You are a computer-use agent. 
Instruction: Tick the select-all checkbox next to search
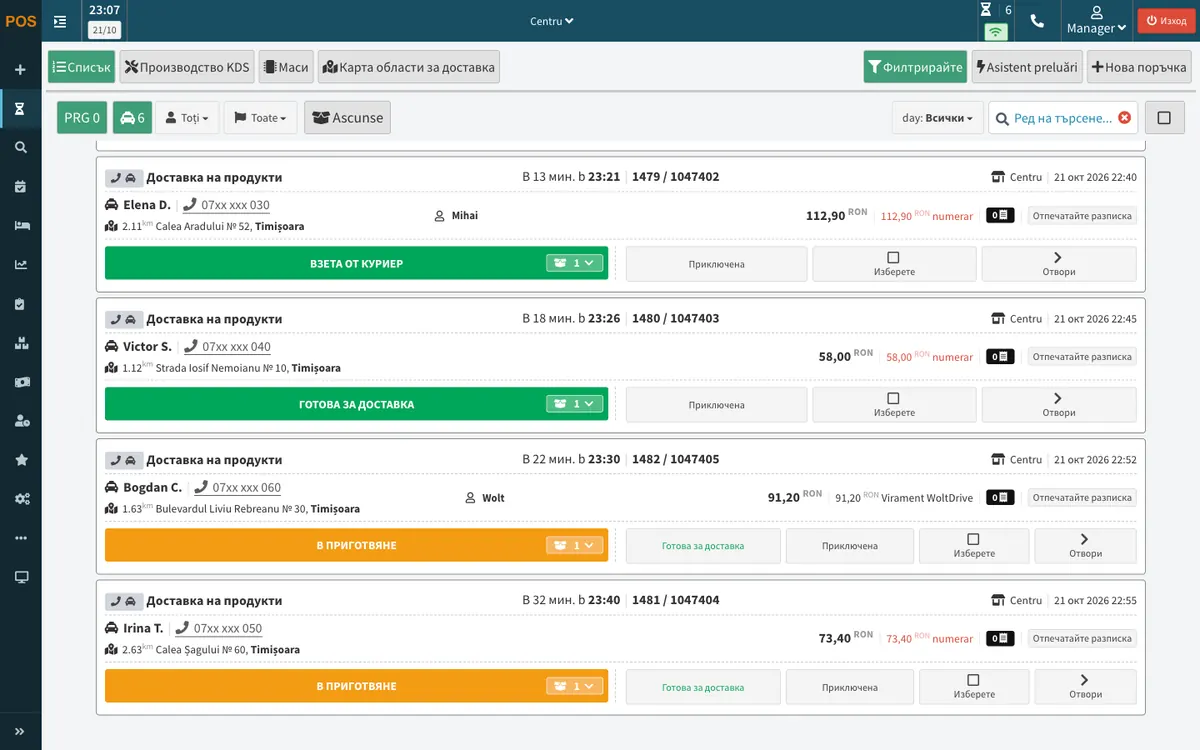coord(1164,118)
